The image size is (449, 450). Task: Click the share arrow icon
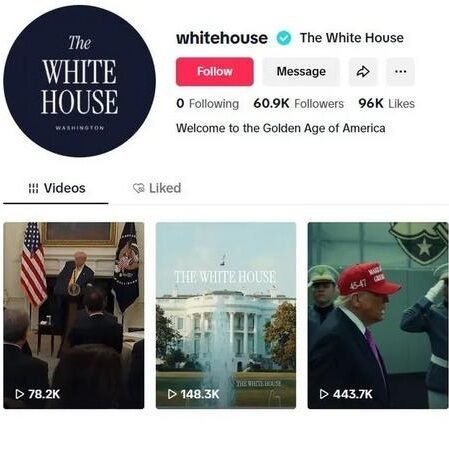coord(363,72)
